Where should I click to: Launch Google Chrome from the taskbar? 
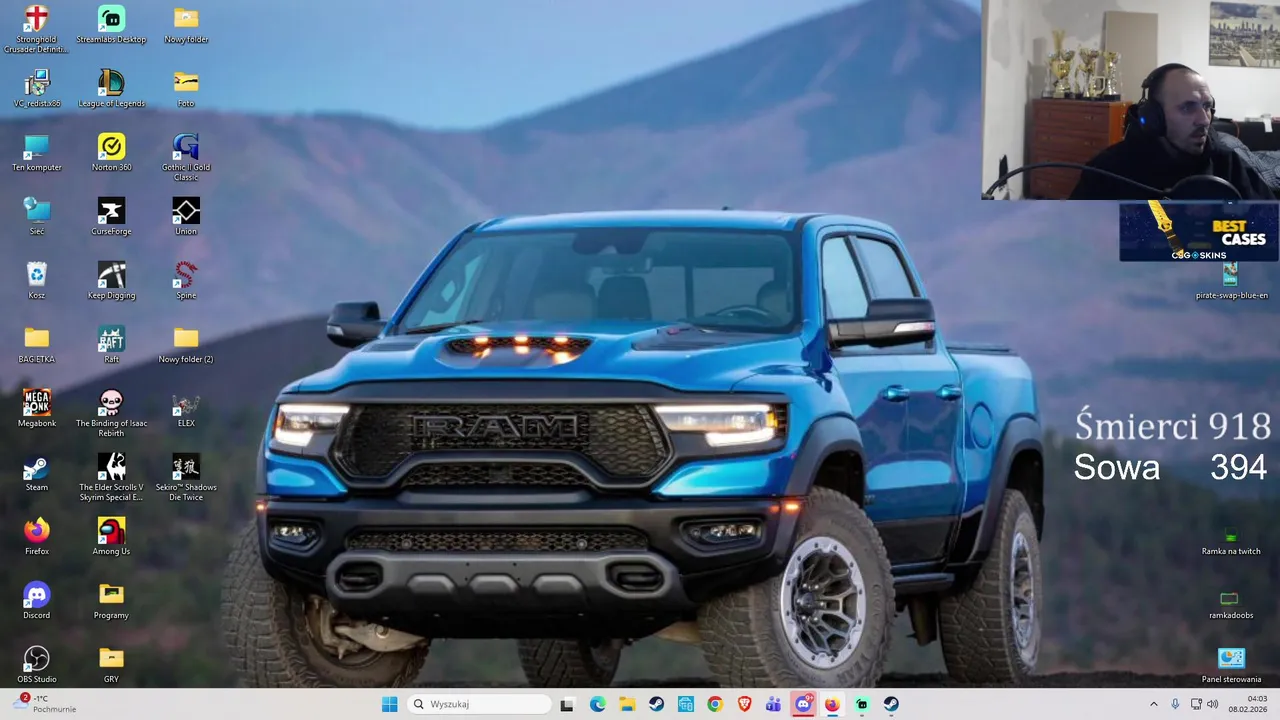[715, 704]
